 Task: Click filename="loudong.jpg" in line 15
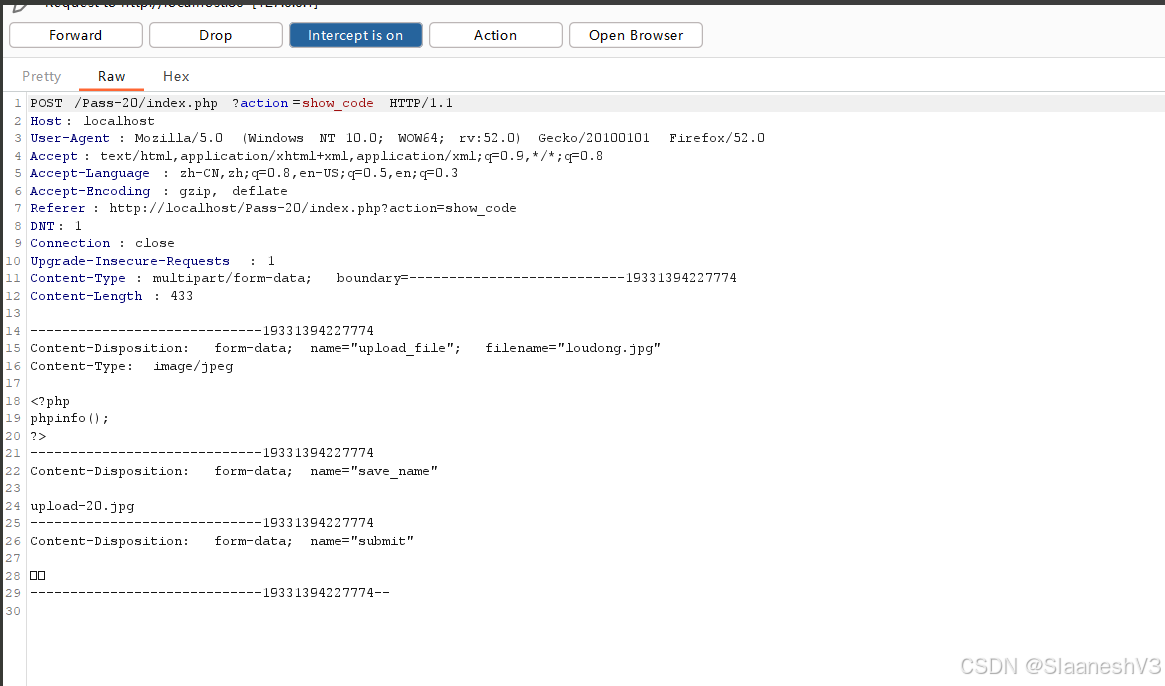point(573,348)
